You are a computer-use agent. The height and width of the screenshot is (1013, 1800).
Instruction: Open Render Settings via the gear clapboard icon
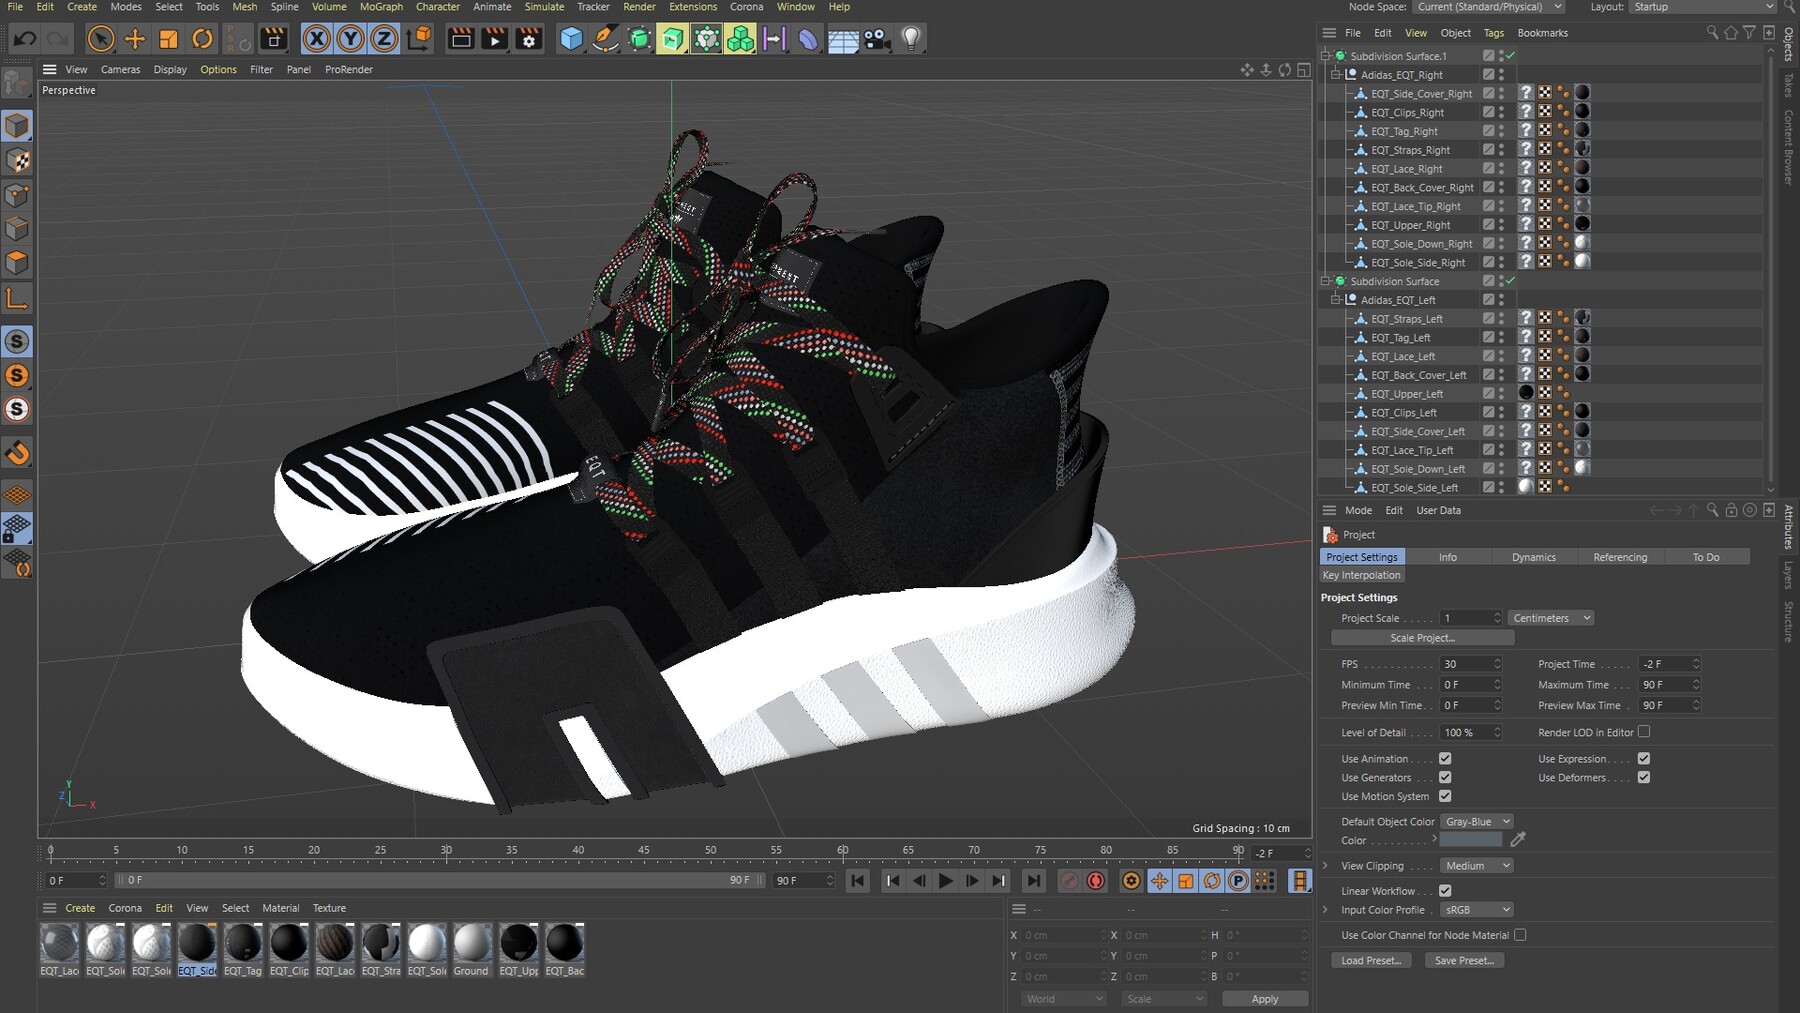(x=528, y=39)
